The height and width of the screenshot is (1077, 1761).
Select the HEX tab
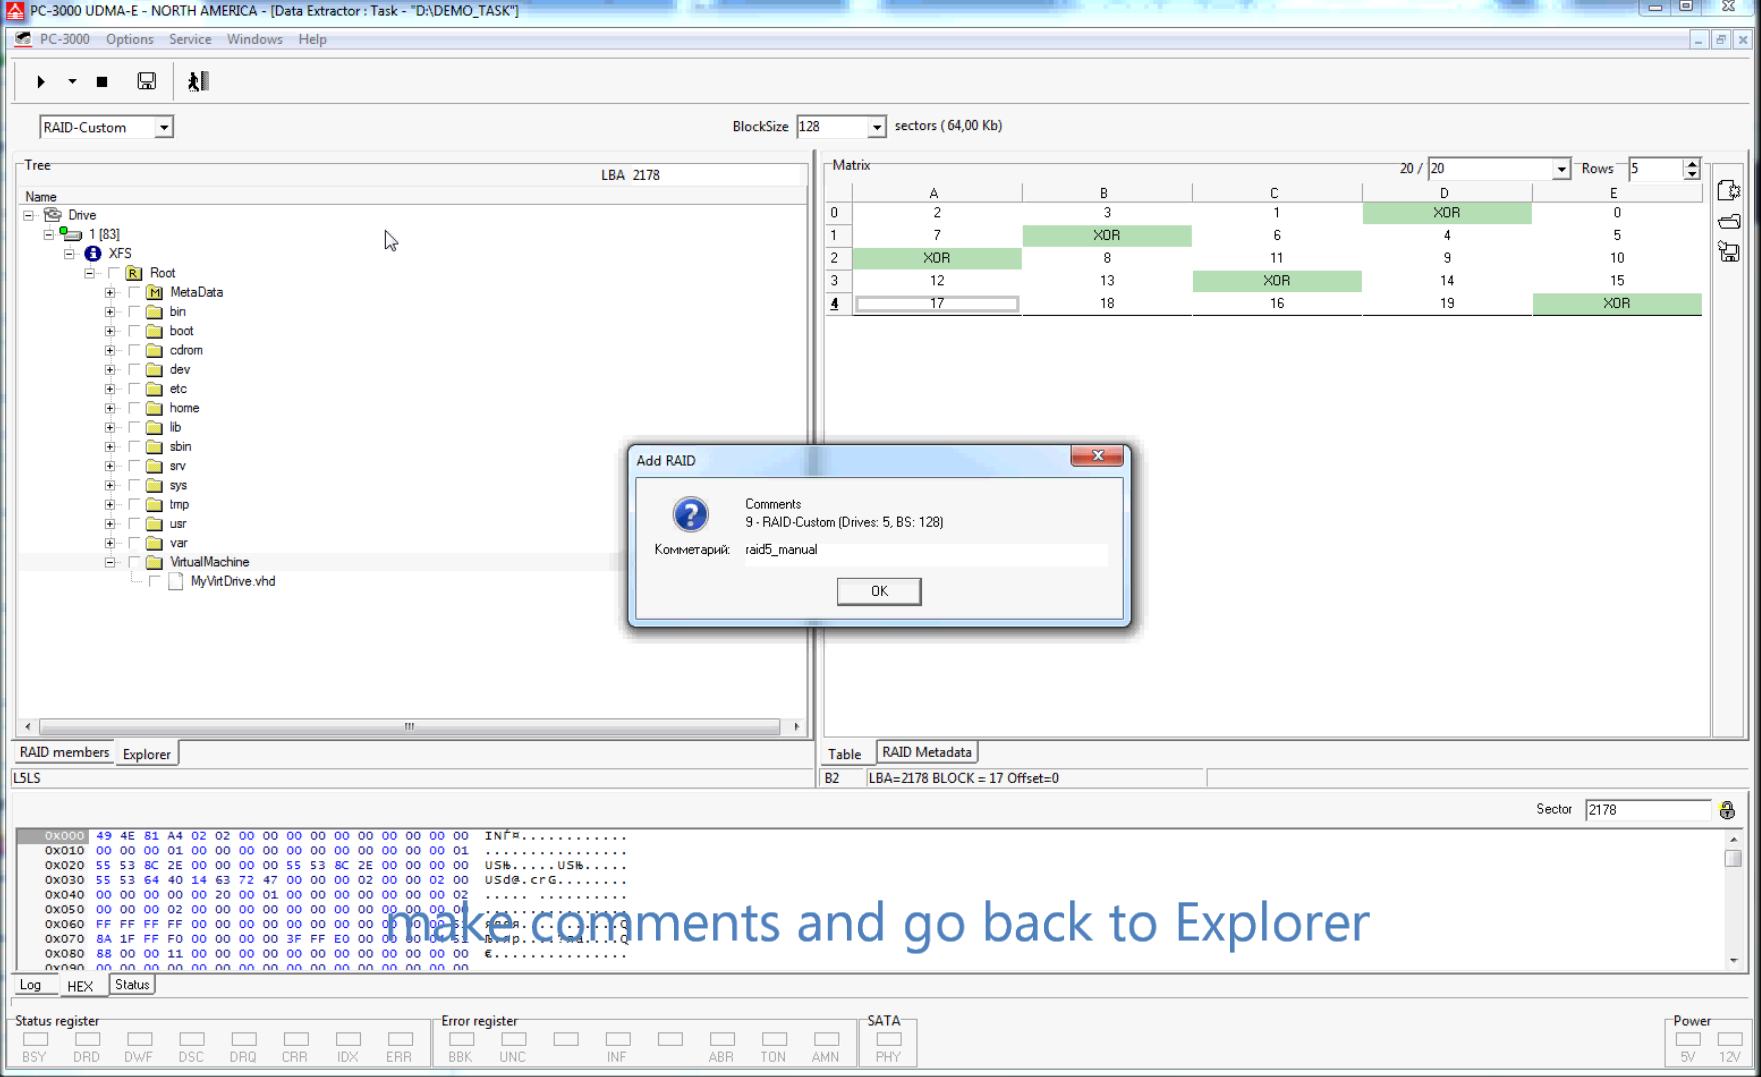tap(80, 986)
